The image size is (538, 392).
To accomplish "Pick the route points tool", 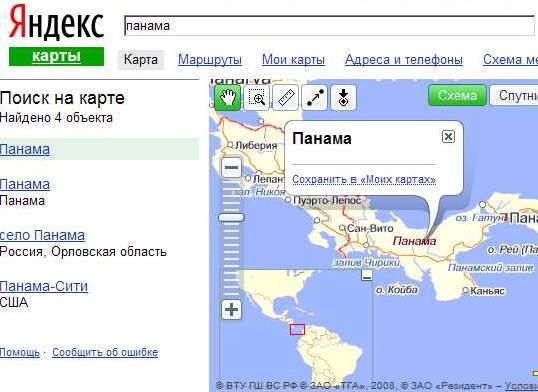I will [315, 98].
